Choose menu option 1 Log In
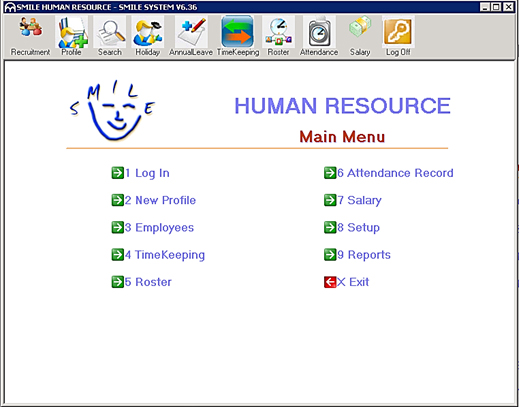The width and height of the screenshot is (519, 407). (x=140, y=173)
